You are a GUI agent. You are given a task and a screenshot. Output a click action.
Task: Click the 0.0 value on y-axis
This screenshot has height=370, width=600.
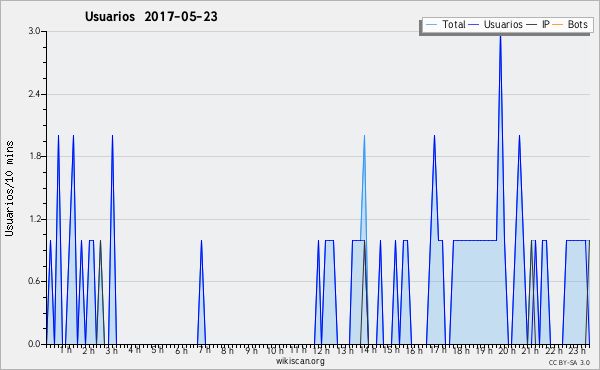(34, 344)
